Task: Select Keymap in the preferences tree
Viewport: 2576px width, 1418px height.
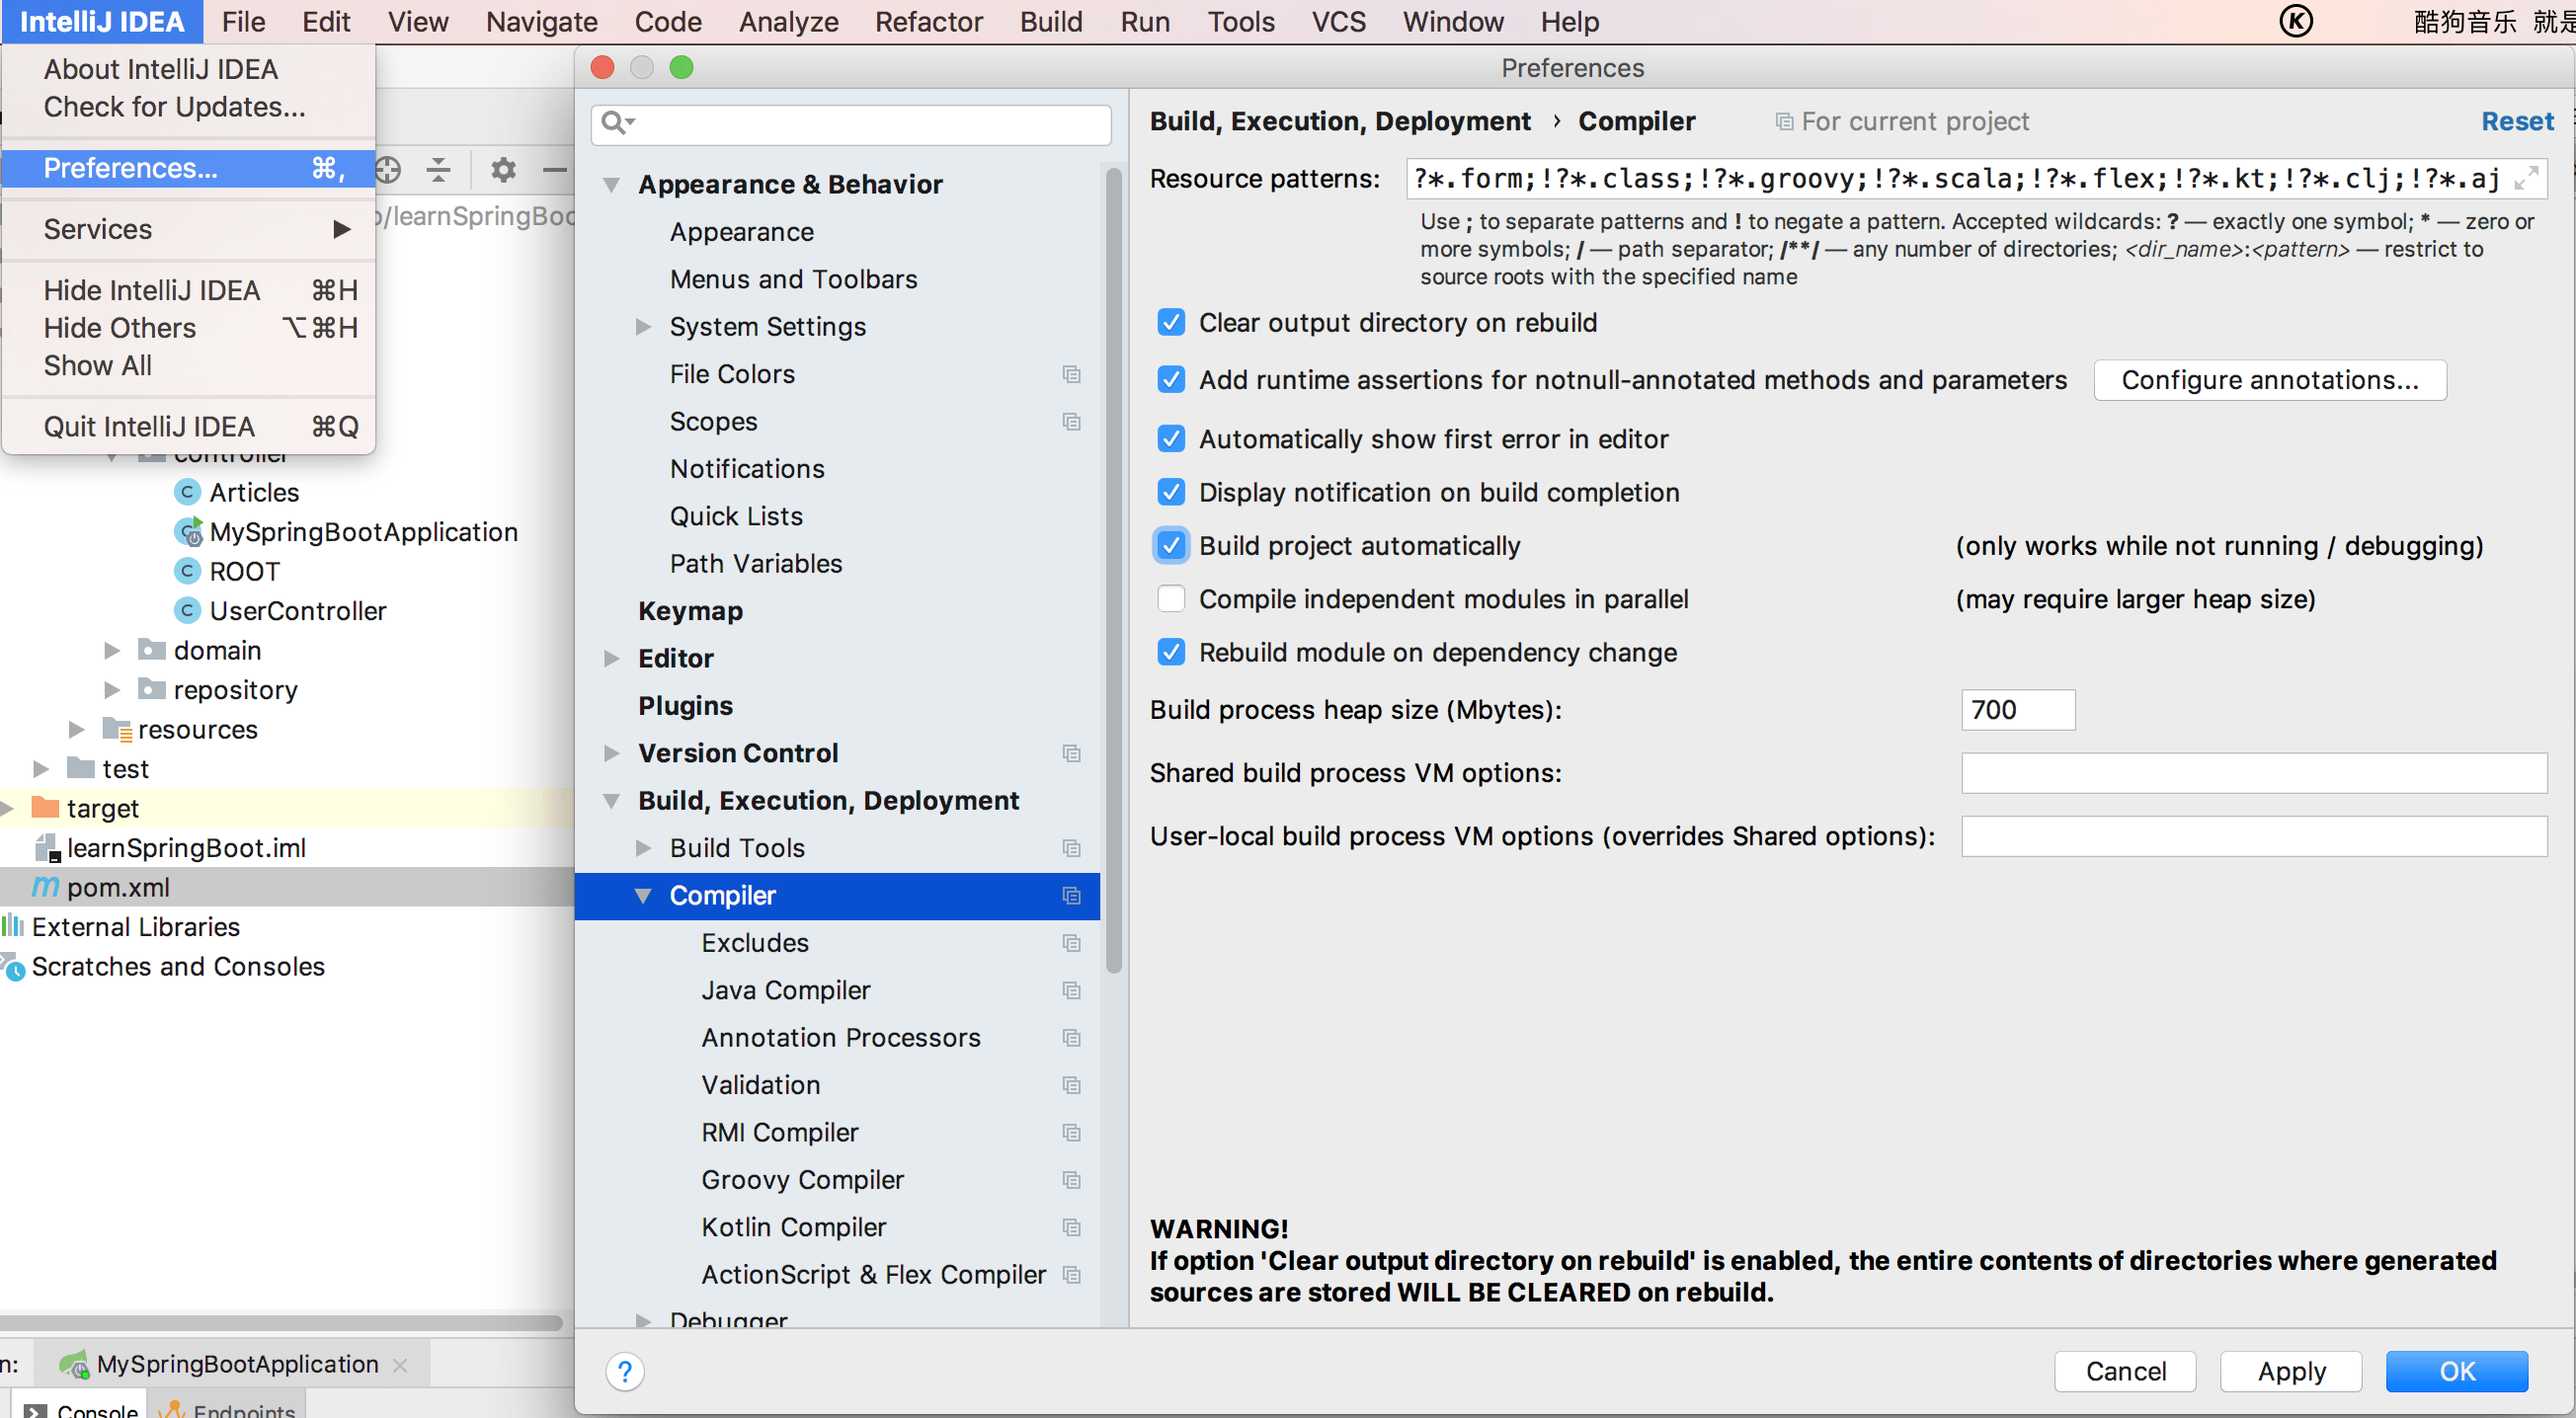Action: [690, 611]
